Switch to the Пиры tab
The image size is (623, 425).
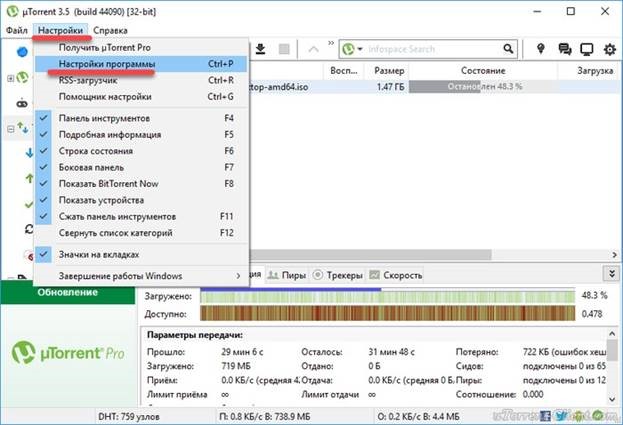[x=286, y=275]
